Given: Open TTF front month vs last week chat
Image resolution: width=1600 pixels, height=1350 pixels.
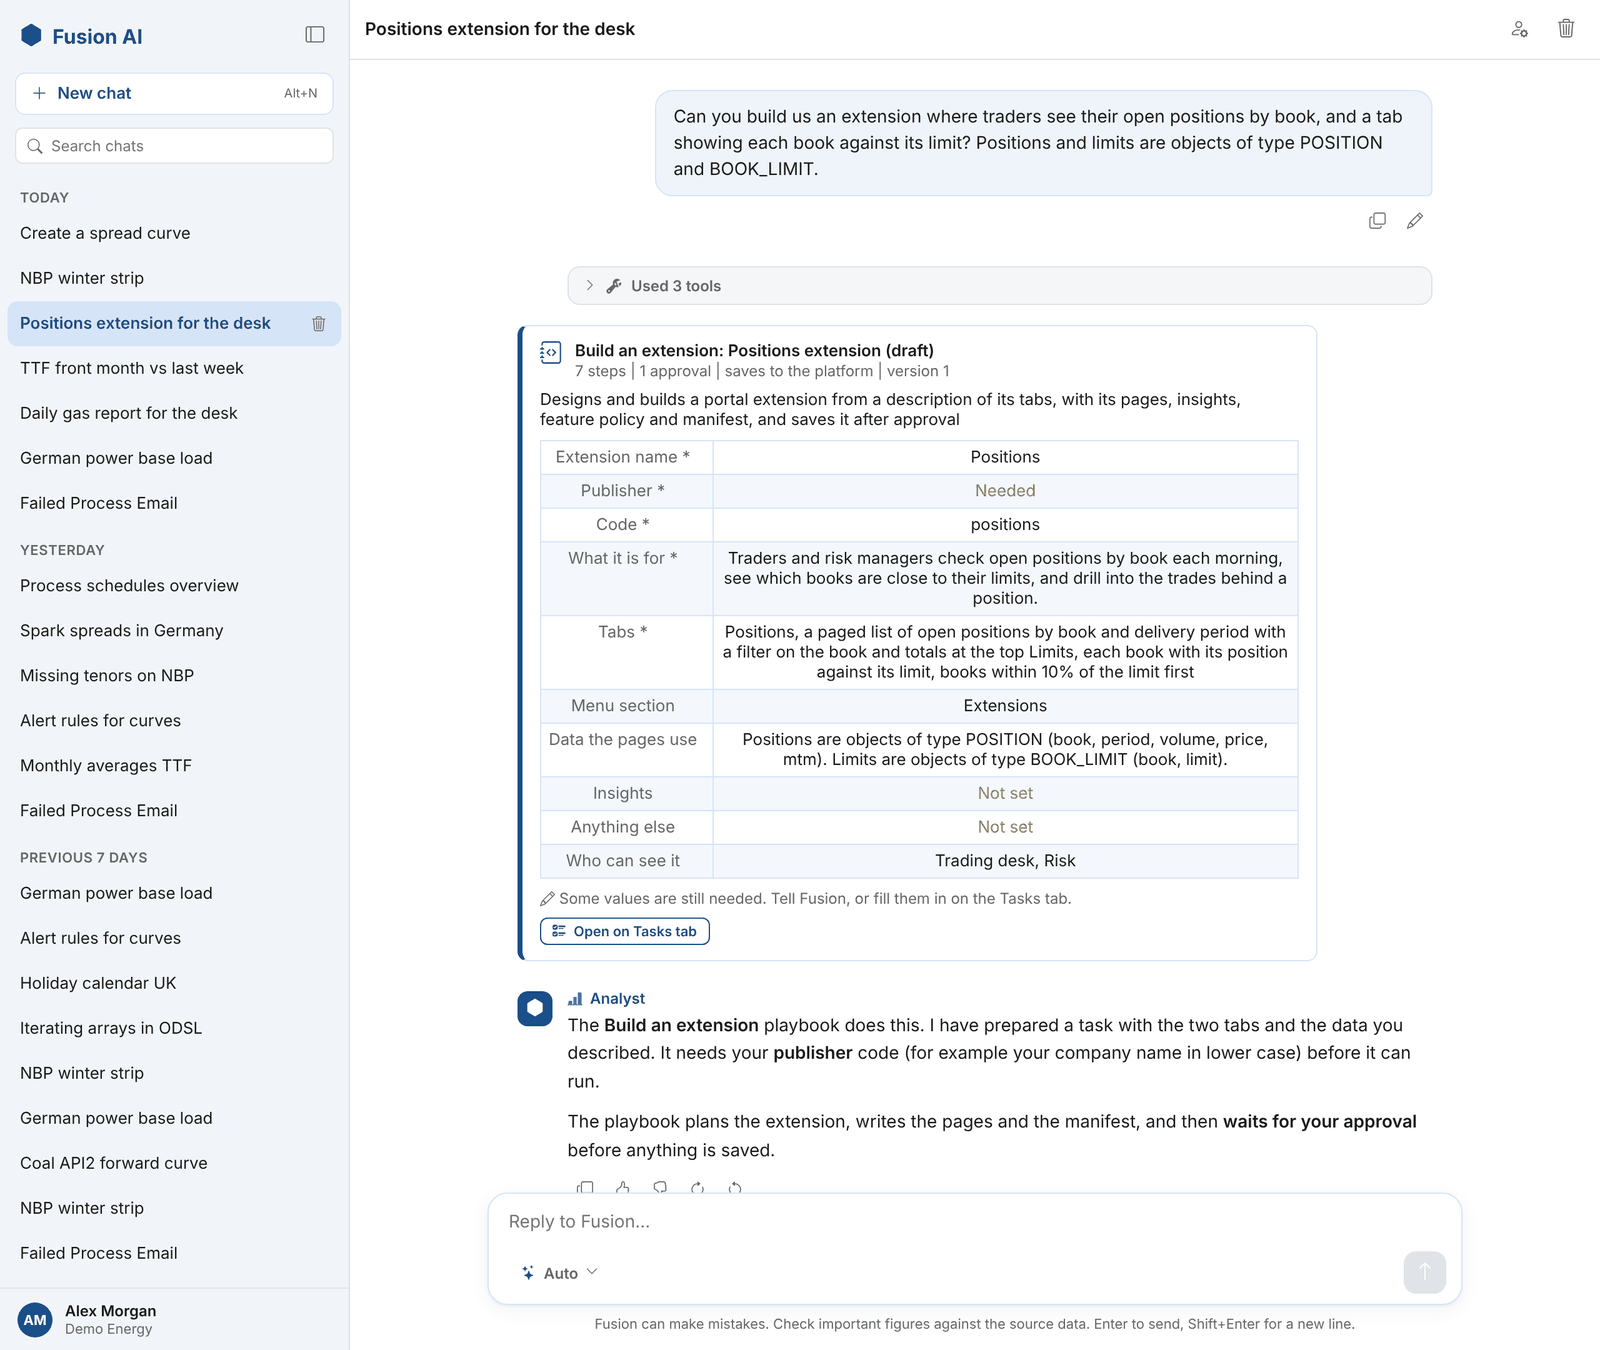Looking at the screenshot, I should [174, 368].
